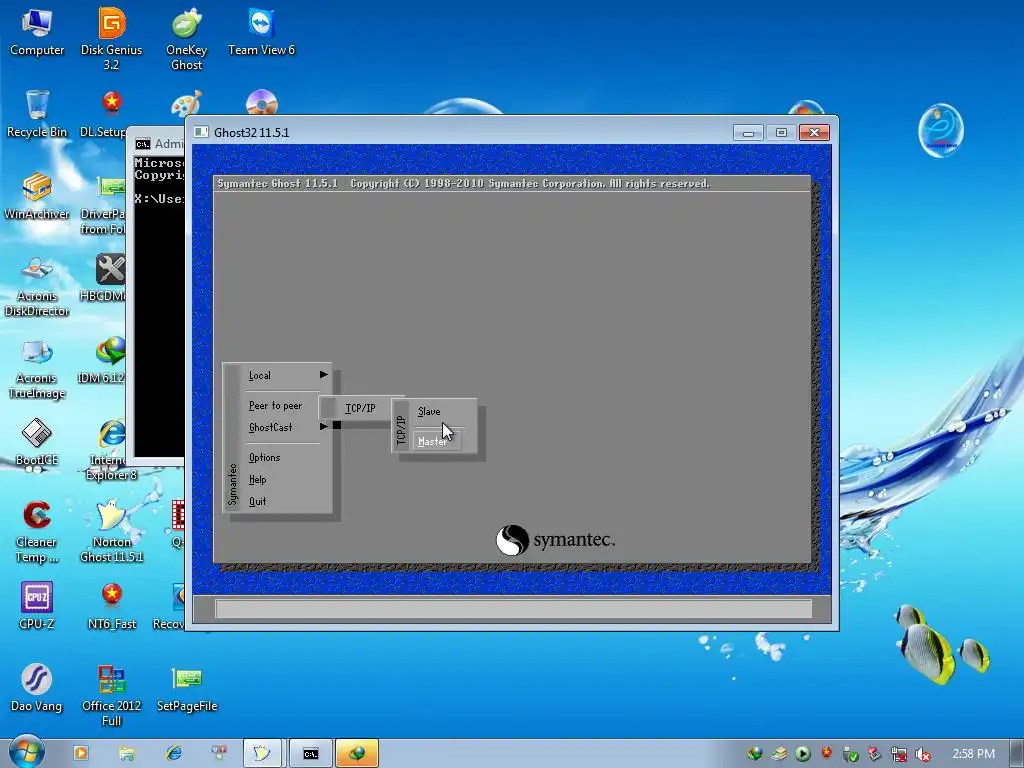Image resolution: width=1024 pixels, height=768 pixels.
Task: Open the Computer desktop icon
Action: 37,33
